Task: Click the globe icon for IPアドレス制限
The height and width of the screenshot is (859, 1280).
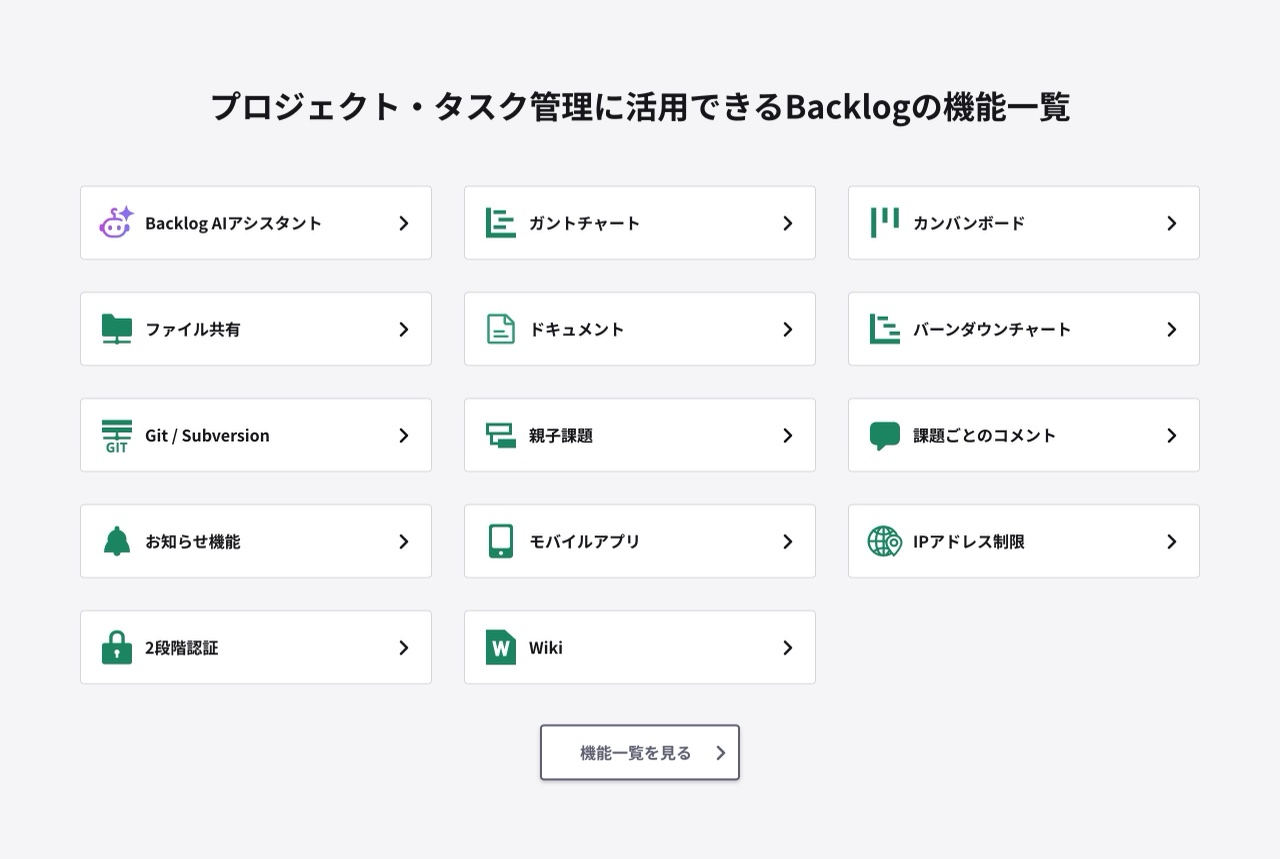Action: point(882,541)
